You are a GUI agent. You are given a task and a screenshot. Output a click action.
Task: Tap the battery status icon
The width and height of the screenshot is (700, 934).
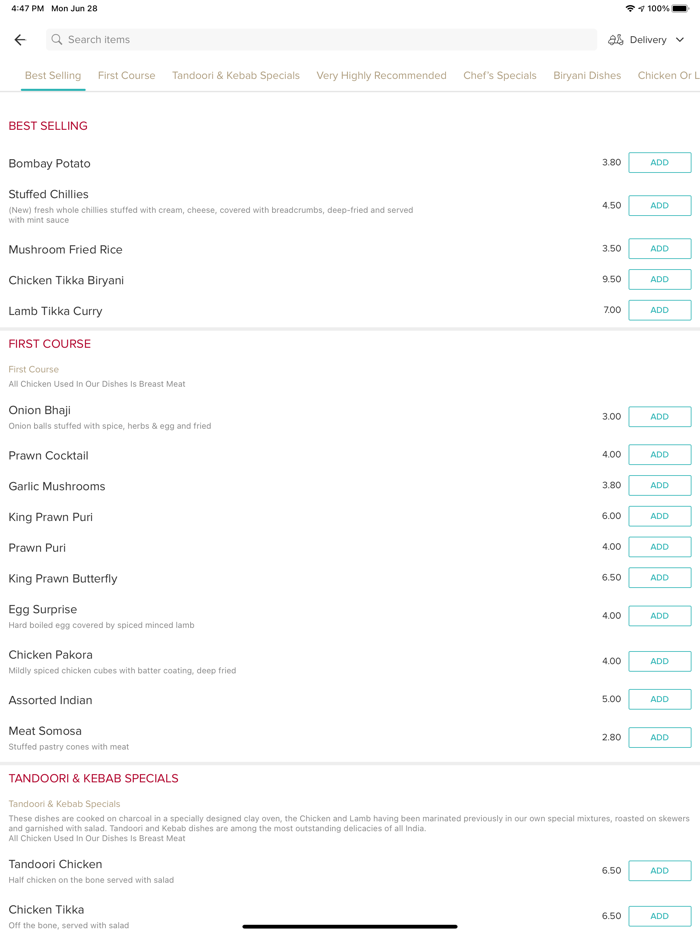tap(680, 9)
